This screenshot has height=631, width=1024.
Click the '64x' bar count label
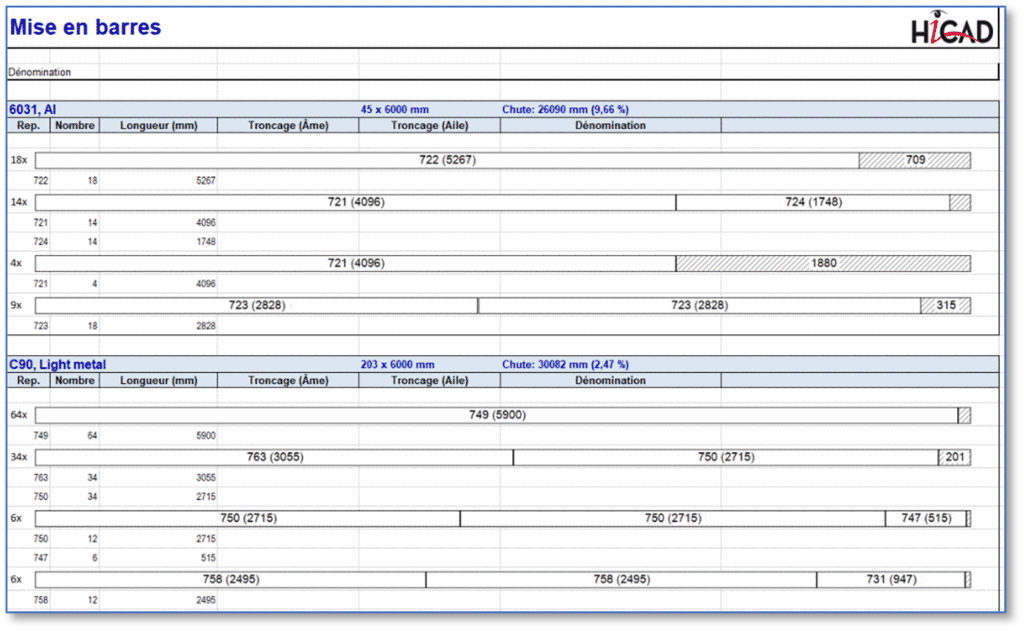click(x=19, y=415)
